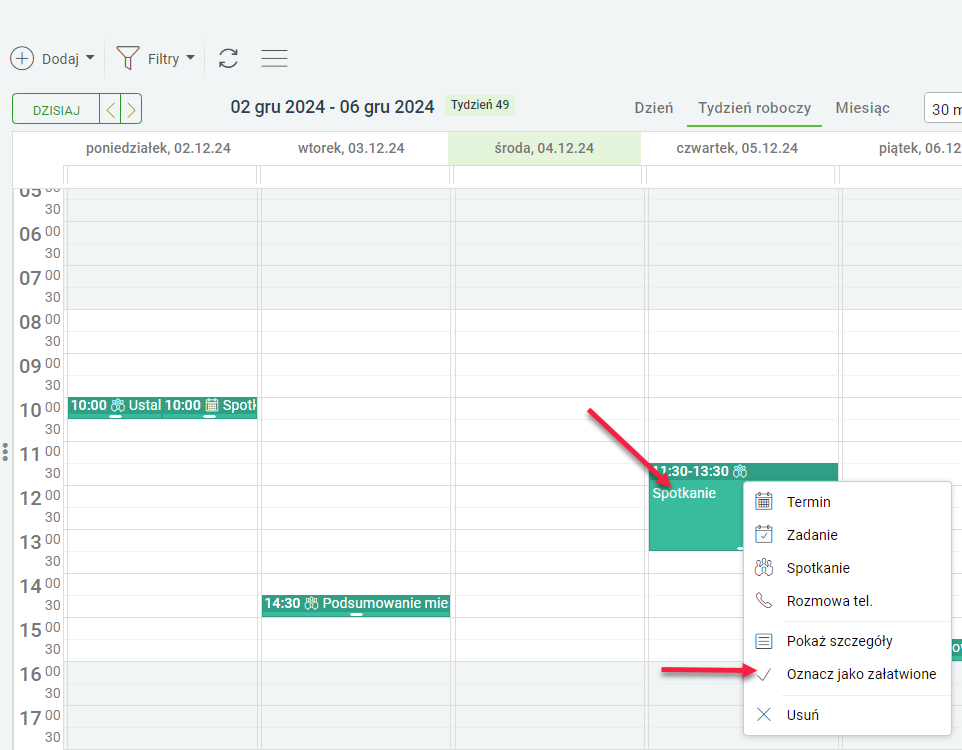Open the 14:30 Podsumowanie event on Tuesday
Screen dimensions: 962x750
coord(356,605)
